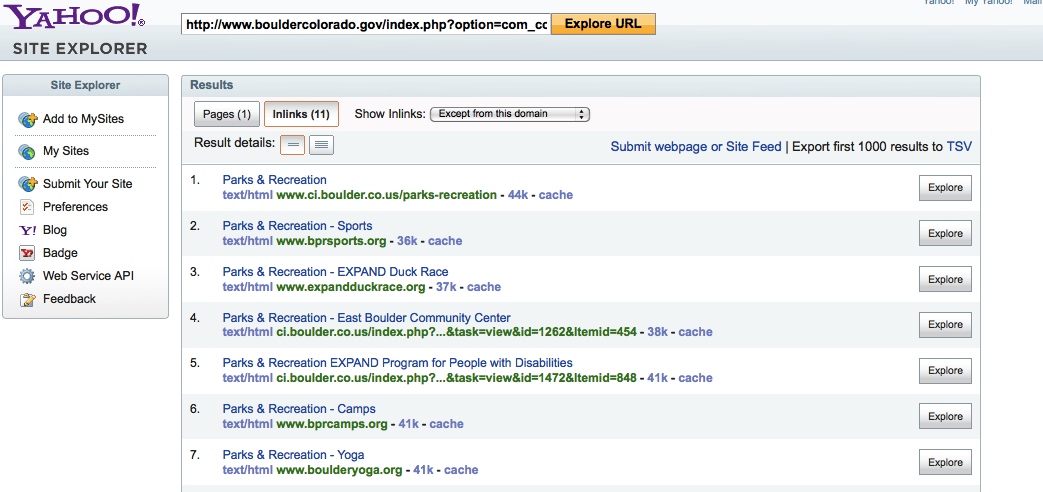Open My Sites link
The image size is (1043, 492).
pos(66,151)
